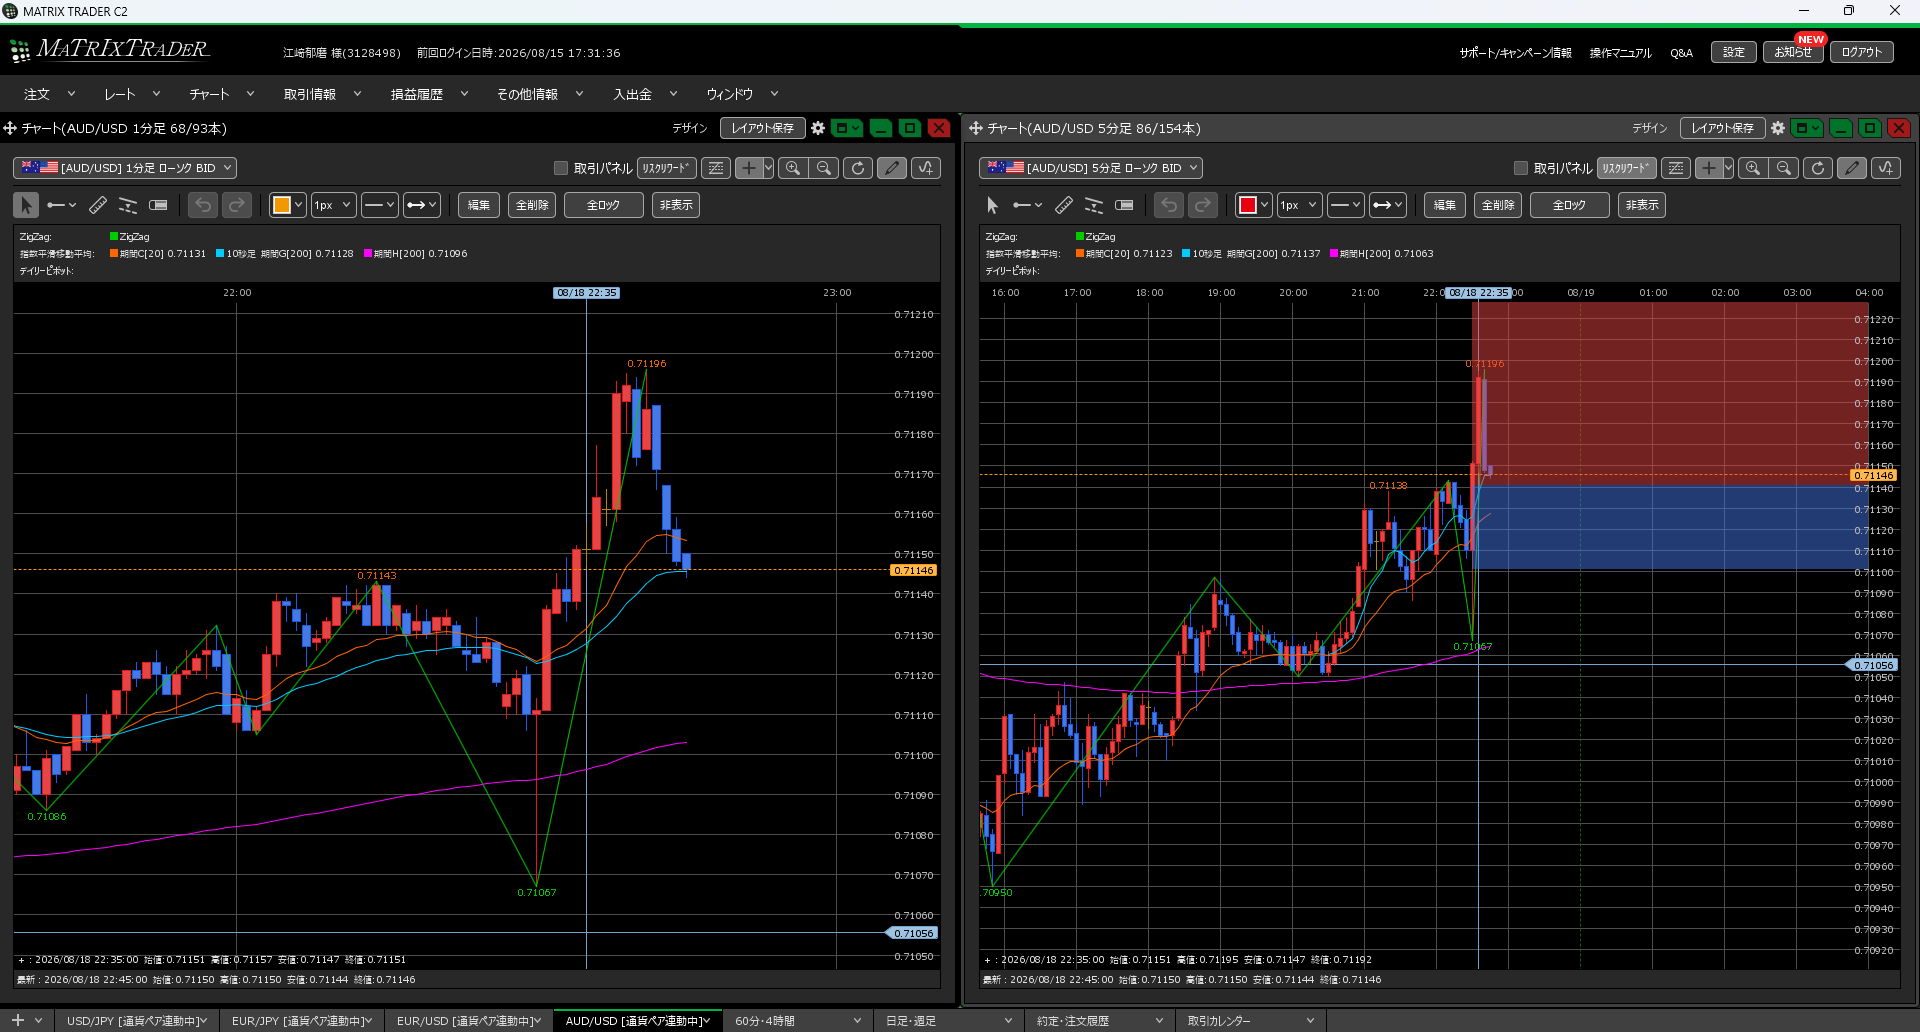The image size is (1920, 1032).
Task: Toggle pencil drawing mode in 1分足 chart
Action: [x=892, y=168]
